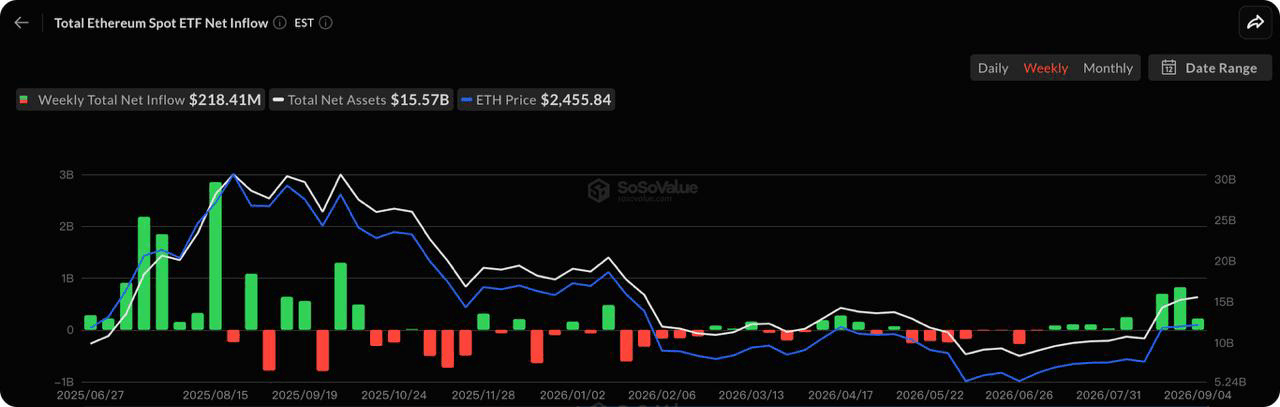The height and width of the screenshot is (407, 1280).
Task: Open the Date Range picker
Action: tap(1210, 68)
